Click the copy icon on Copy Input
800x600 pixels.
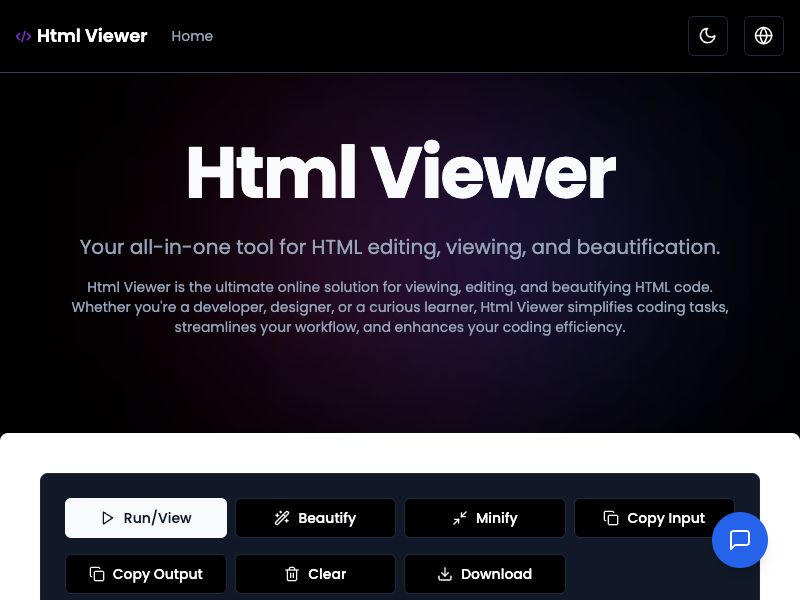point(611,518)
